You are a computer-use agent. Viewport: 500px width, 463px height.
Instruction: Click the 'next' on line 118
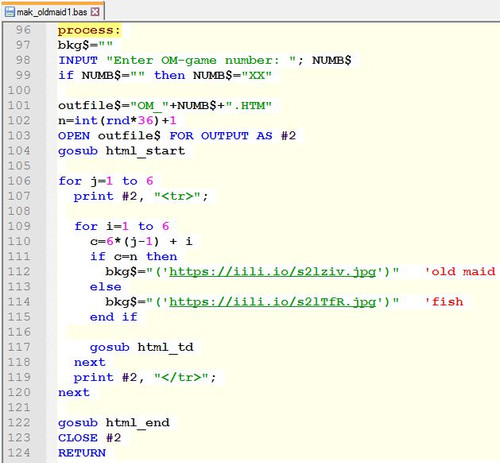point(90,362)
